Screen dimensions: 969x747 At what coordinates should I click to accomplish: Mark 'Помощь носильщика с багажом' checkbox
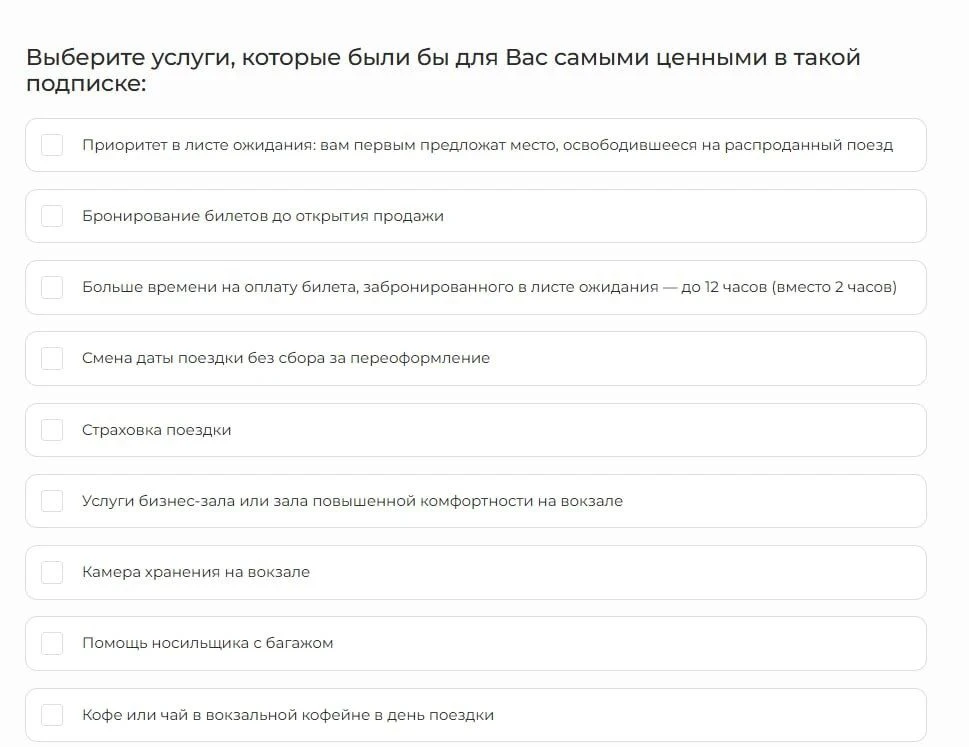tap(52, 643)
